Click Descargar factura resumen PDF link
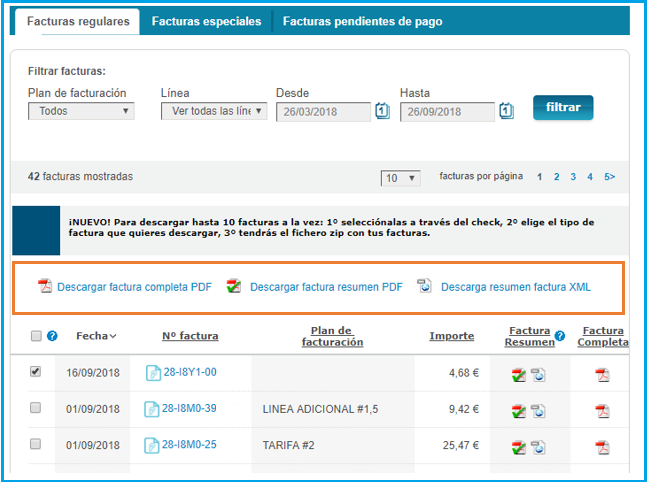The image size is (647, 482). pyautogui.click(x=326, y=287)
